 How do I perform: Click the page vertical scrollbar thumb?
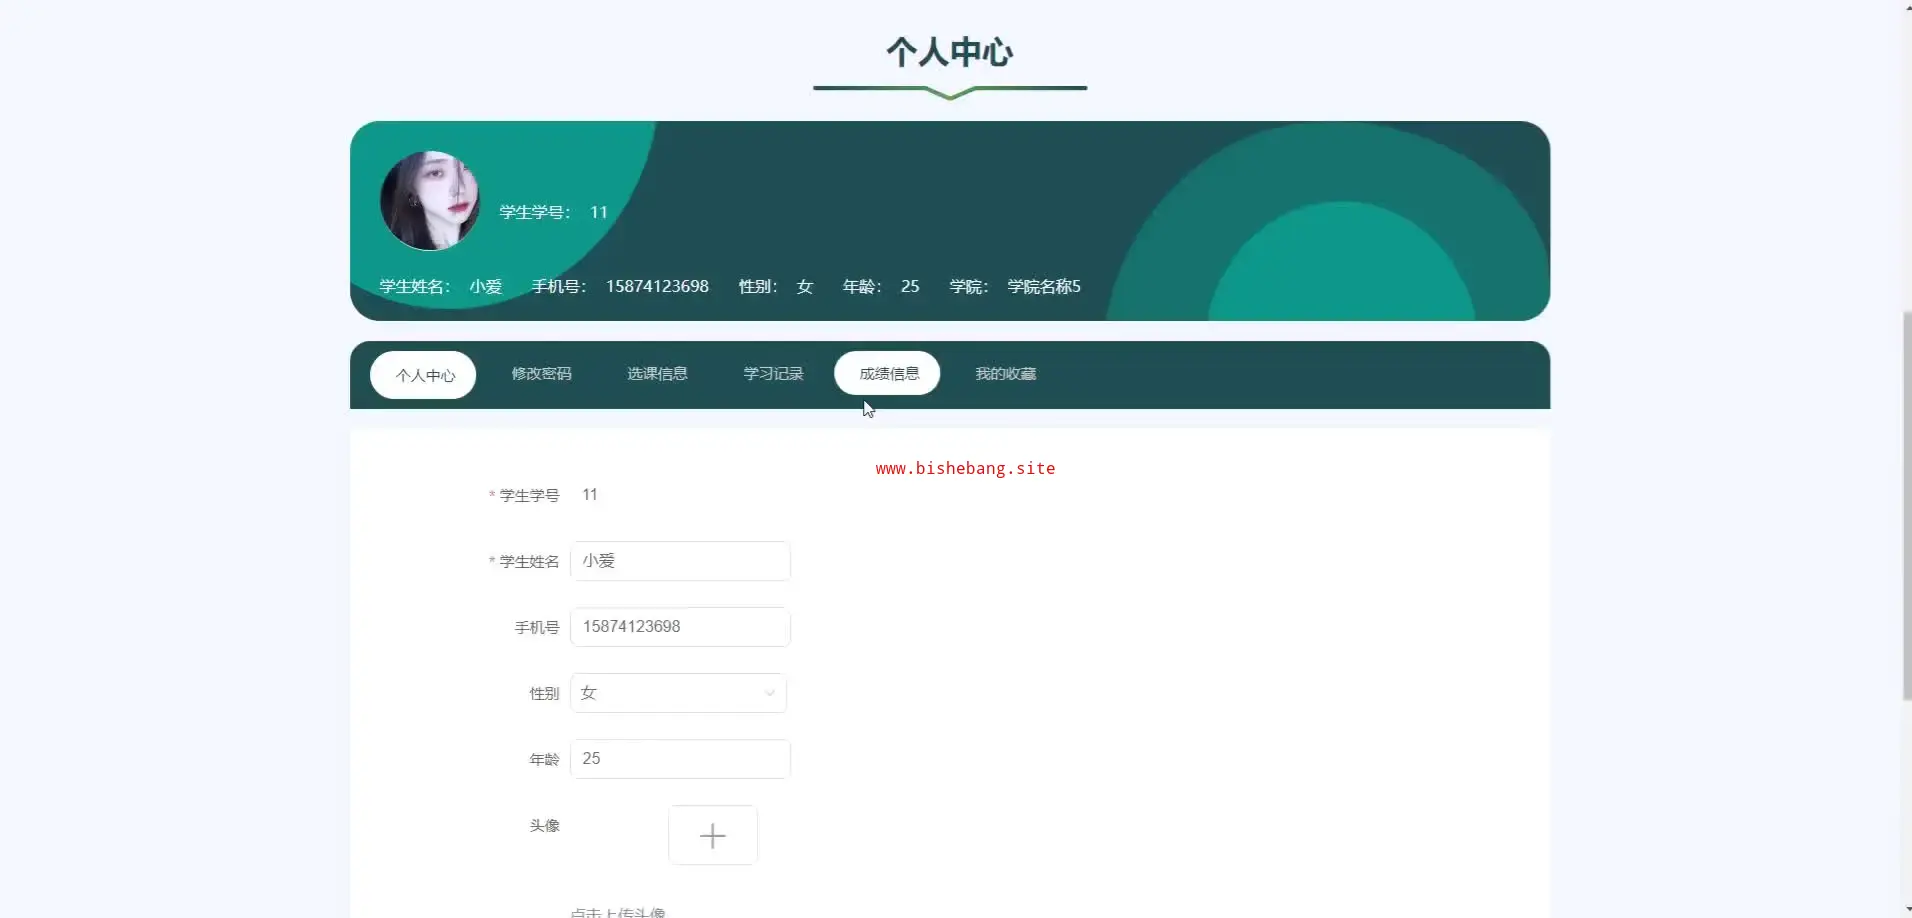pyautogui.click(x=1906, y=505)
